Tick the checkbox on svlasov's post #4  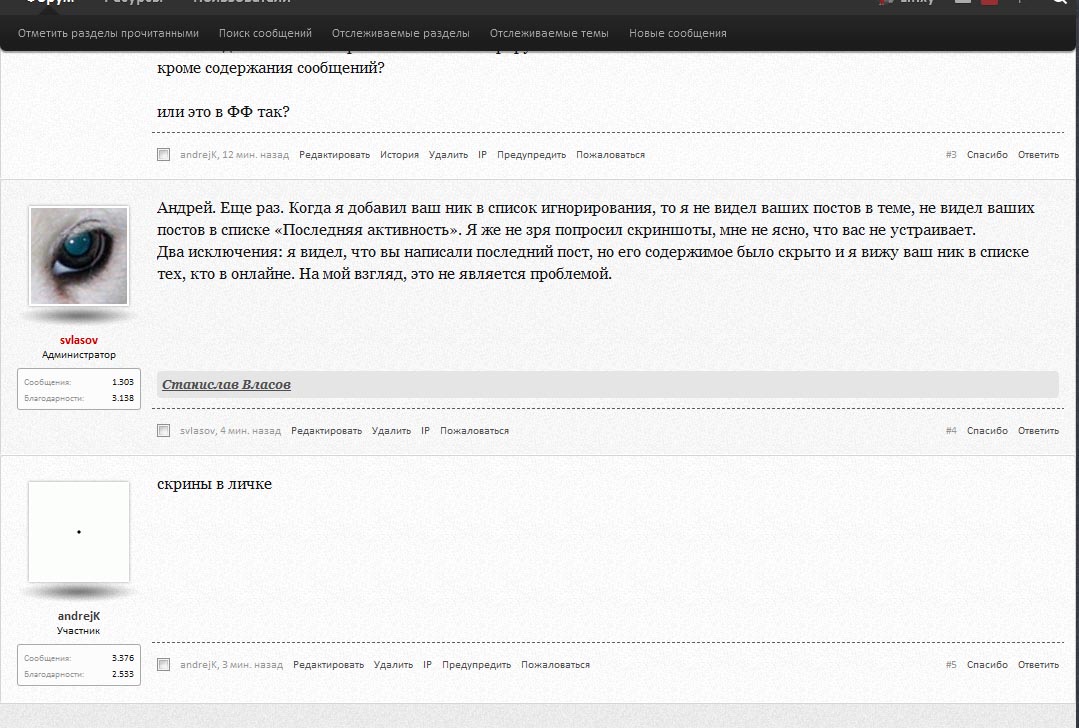coord(163,431)
